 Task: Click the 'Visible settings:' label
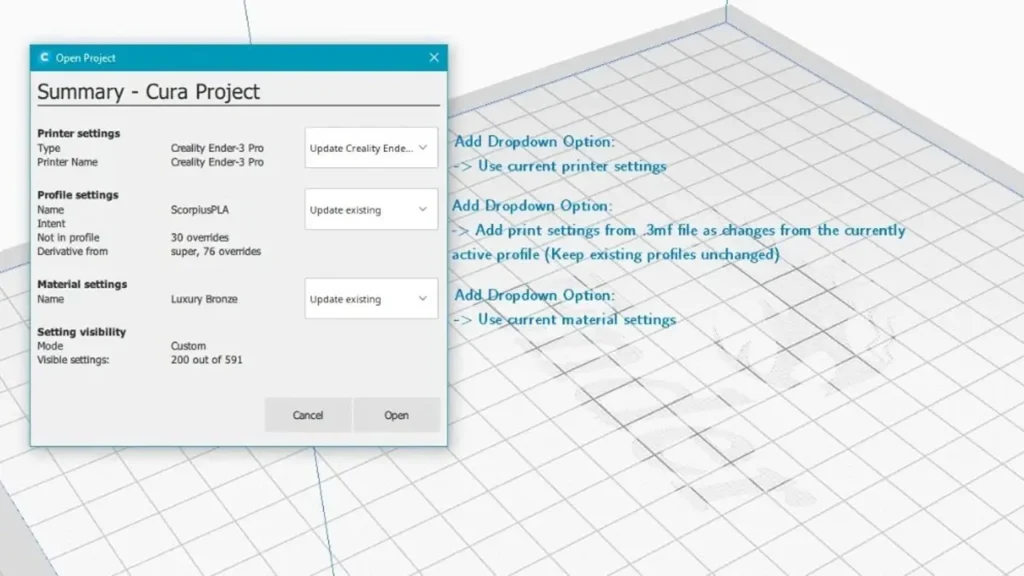73,360
